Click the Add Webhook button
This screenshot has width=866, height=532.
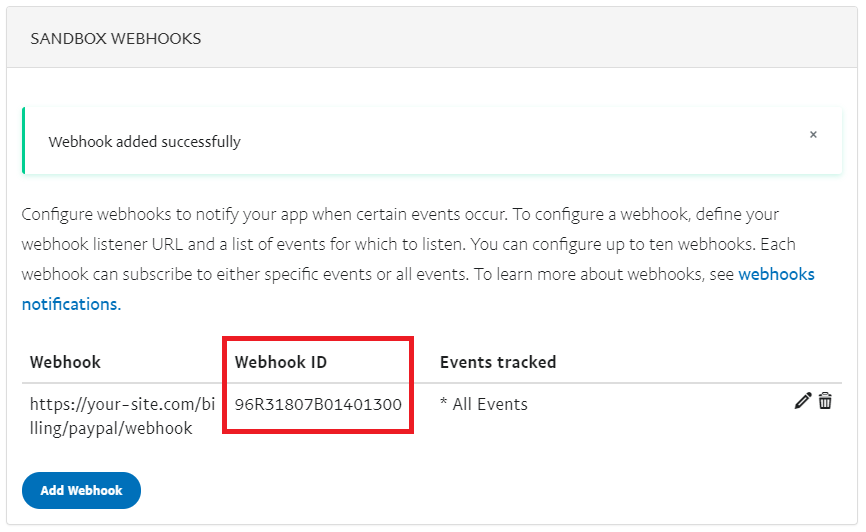tap(81, 490)
